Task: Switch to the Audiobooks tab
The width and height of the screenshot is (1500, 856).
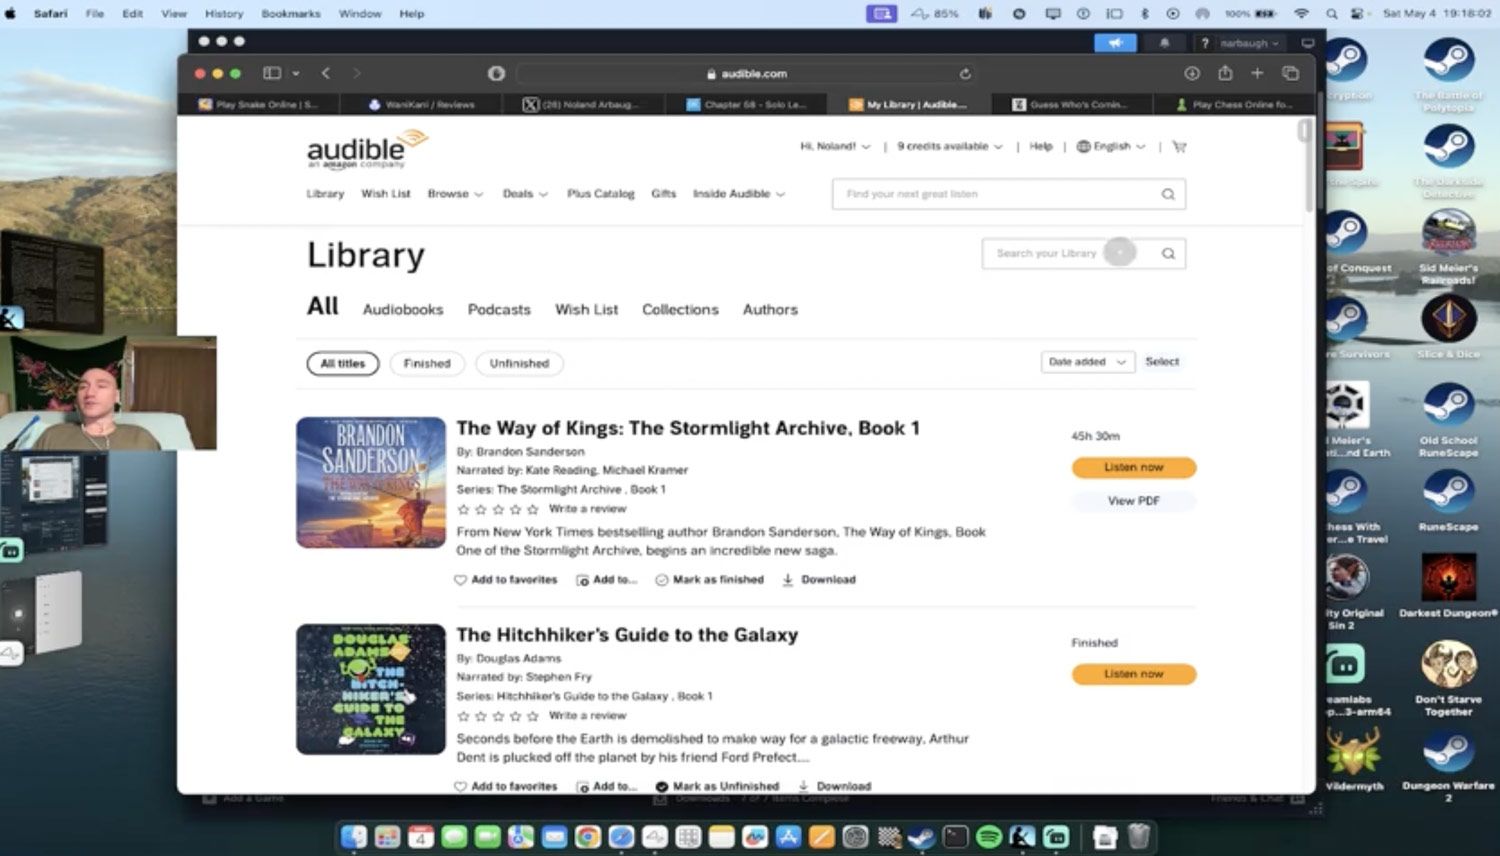Action: tap(402, 310)
